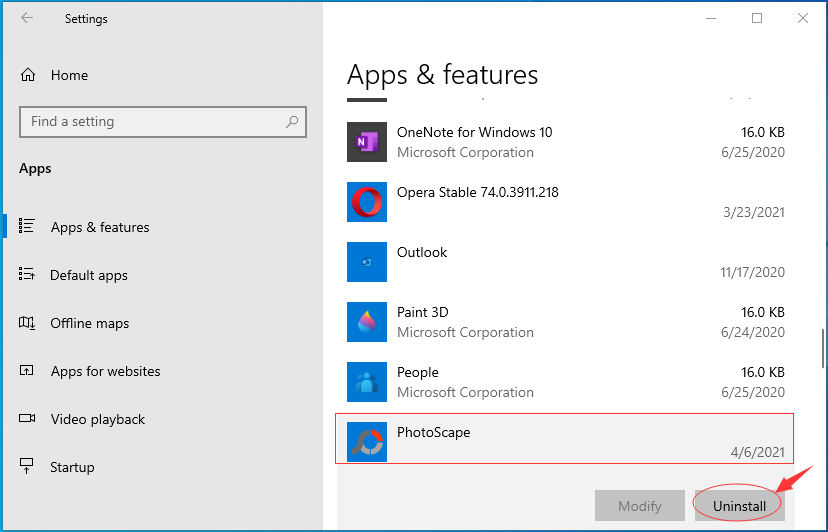The width and height of the screenshot is (828, 532).
Task: Select the People app name
Action: 418,372
